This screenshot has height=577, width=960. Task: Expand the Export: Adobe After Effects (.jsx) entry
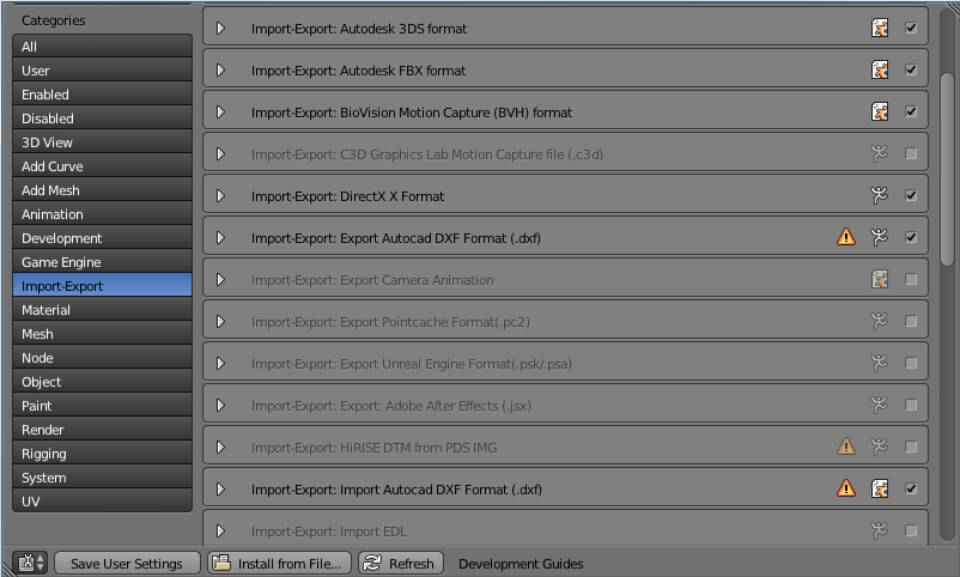pos(220,405)
